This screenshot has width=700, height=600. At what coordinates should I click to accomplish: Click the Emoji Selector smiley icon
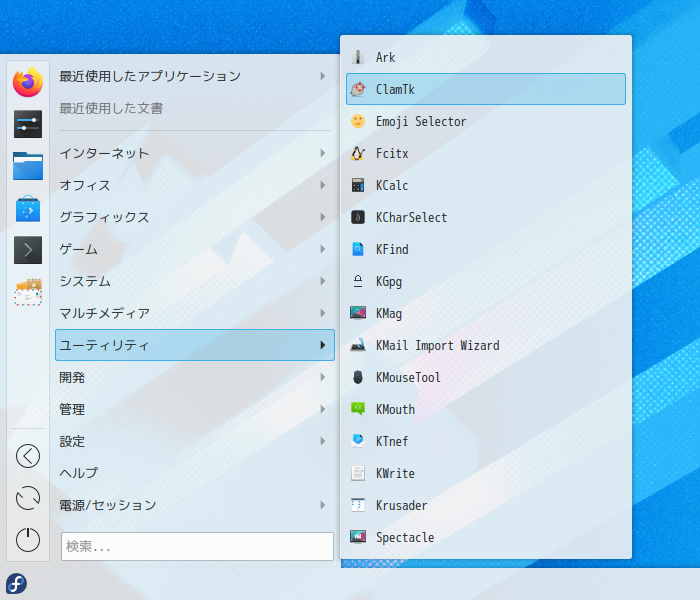coord(358,121)
